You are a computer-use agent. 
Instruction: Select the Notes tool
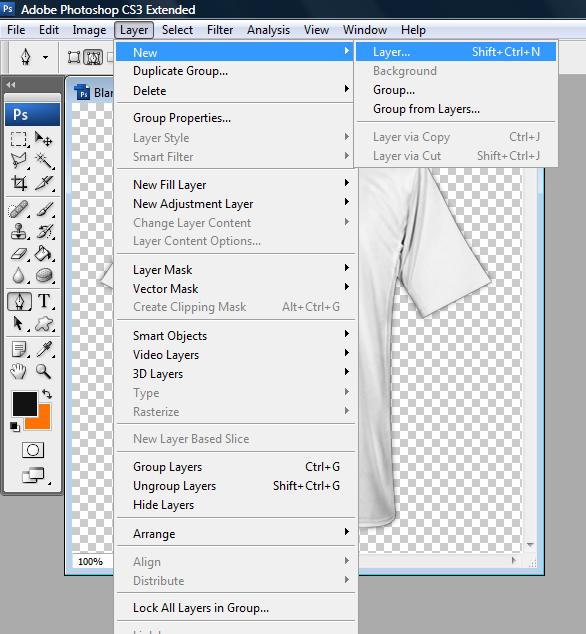coord(19,349)
